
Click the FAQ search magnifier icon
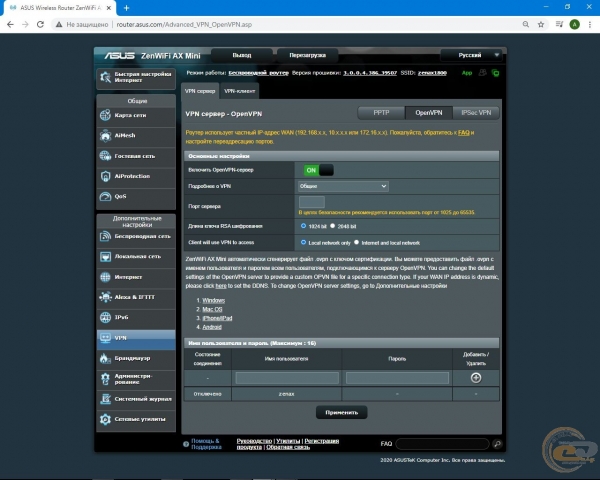(497, 444)
